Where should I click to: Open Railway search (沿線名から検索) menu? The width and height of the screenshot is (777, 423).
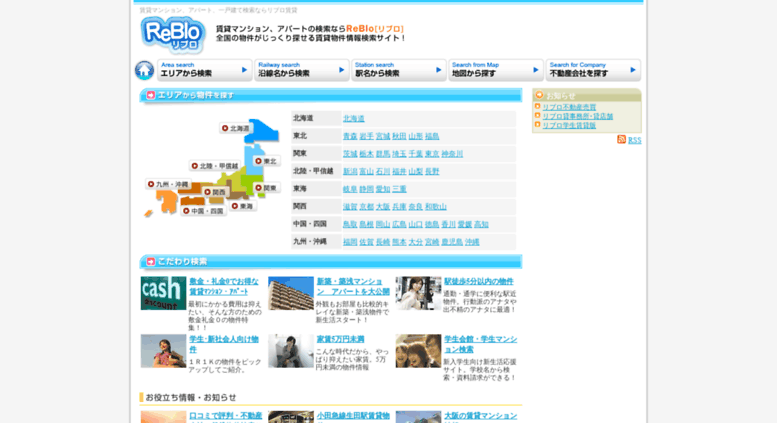click(x=302, y=70)
